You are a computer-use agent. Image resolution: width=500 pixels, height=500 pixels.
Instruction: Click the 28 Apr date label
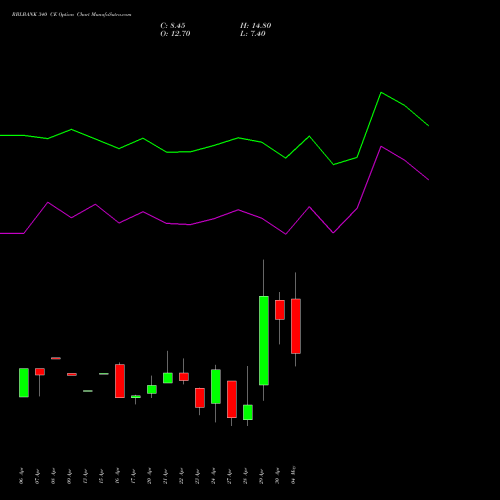(x=246, y=476)
